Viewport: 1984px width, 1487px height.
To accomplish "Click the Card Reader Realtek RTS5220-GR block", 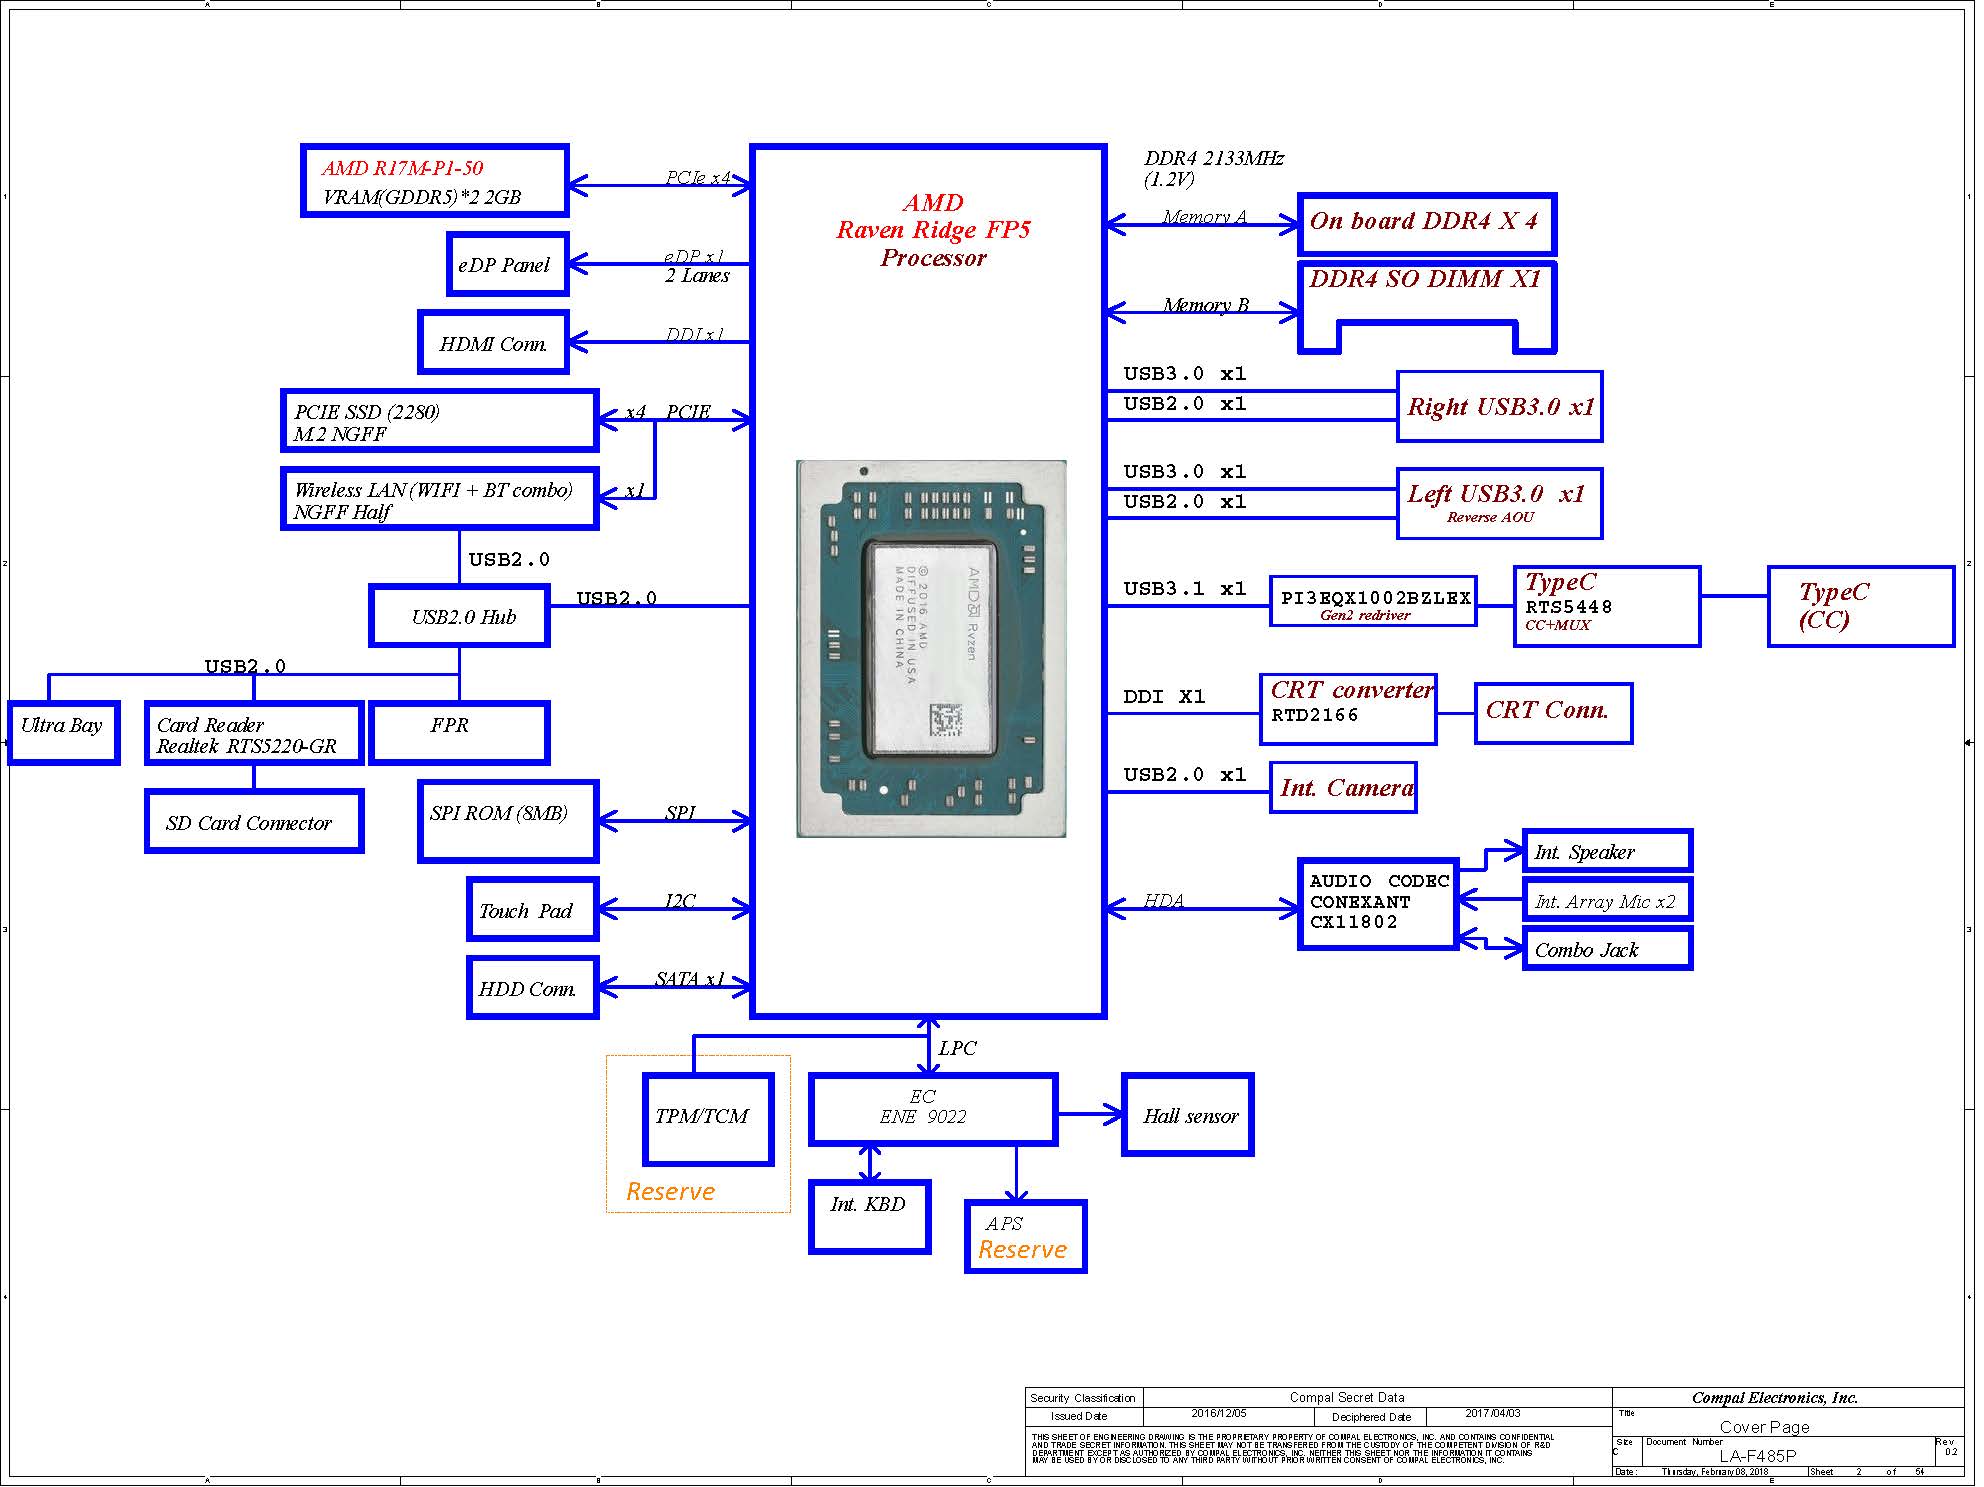I will click(x=254, y=733).
